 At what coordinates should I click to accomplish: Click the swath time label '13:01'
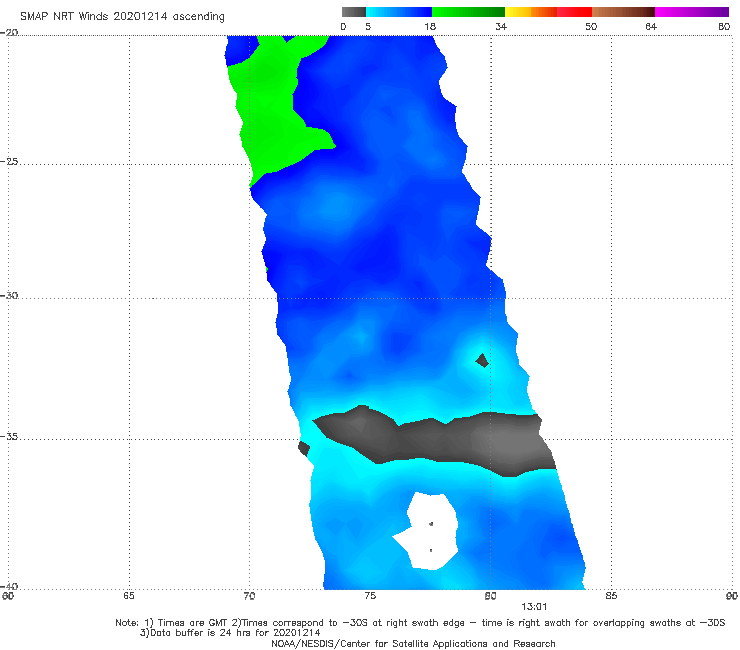(x=534, y=607)
